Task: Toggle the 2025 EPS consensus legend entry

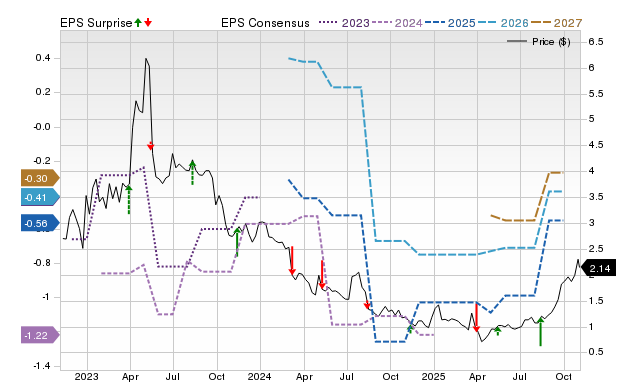Action: pyautogui.click(x=450, y=23)
